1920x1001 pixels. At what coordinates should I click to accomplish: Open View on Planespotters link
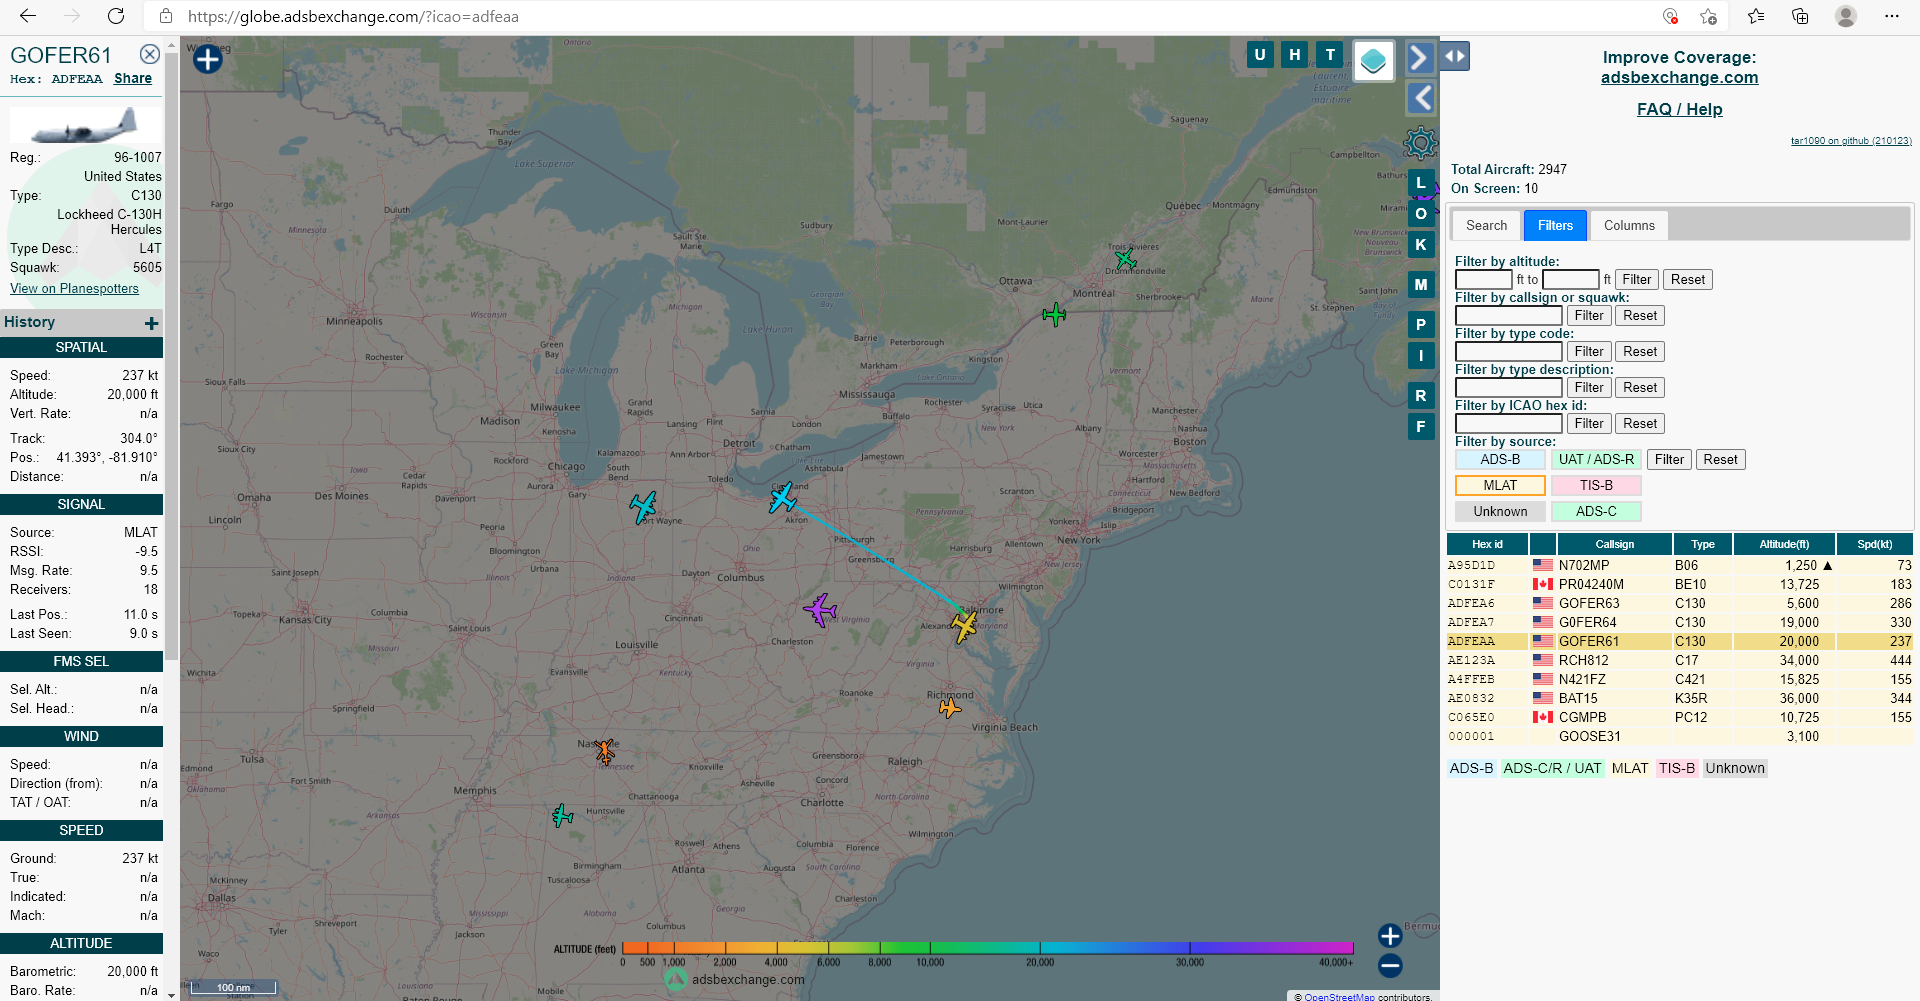74,288
